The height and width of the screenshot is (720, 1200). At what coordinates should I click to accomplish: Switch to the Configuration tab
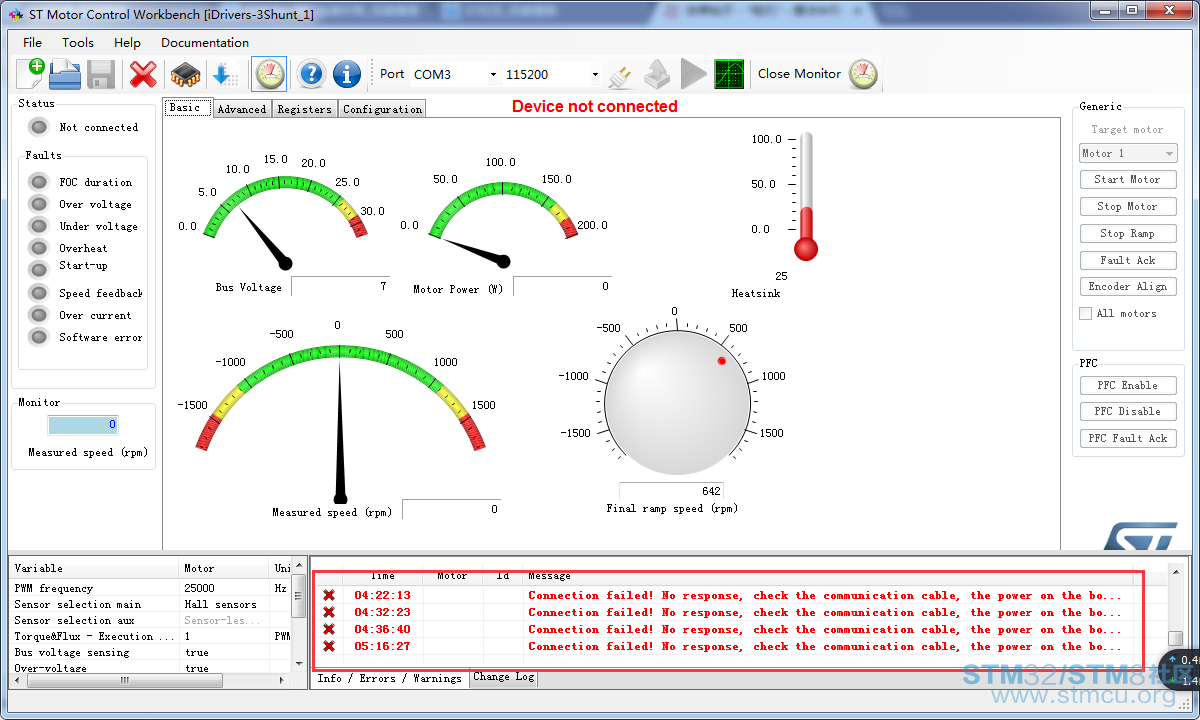click(382, 109)
